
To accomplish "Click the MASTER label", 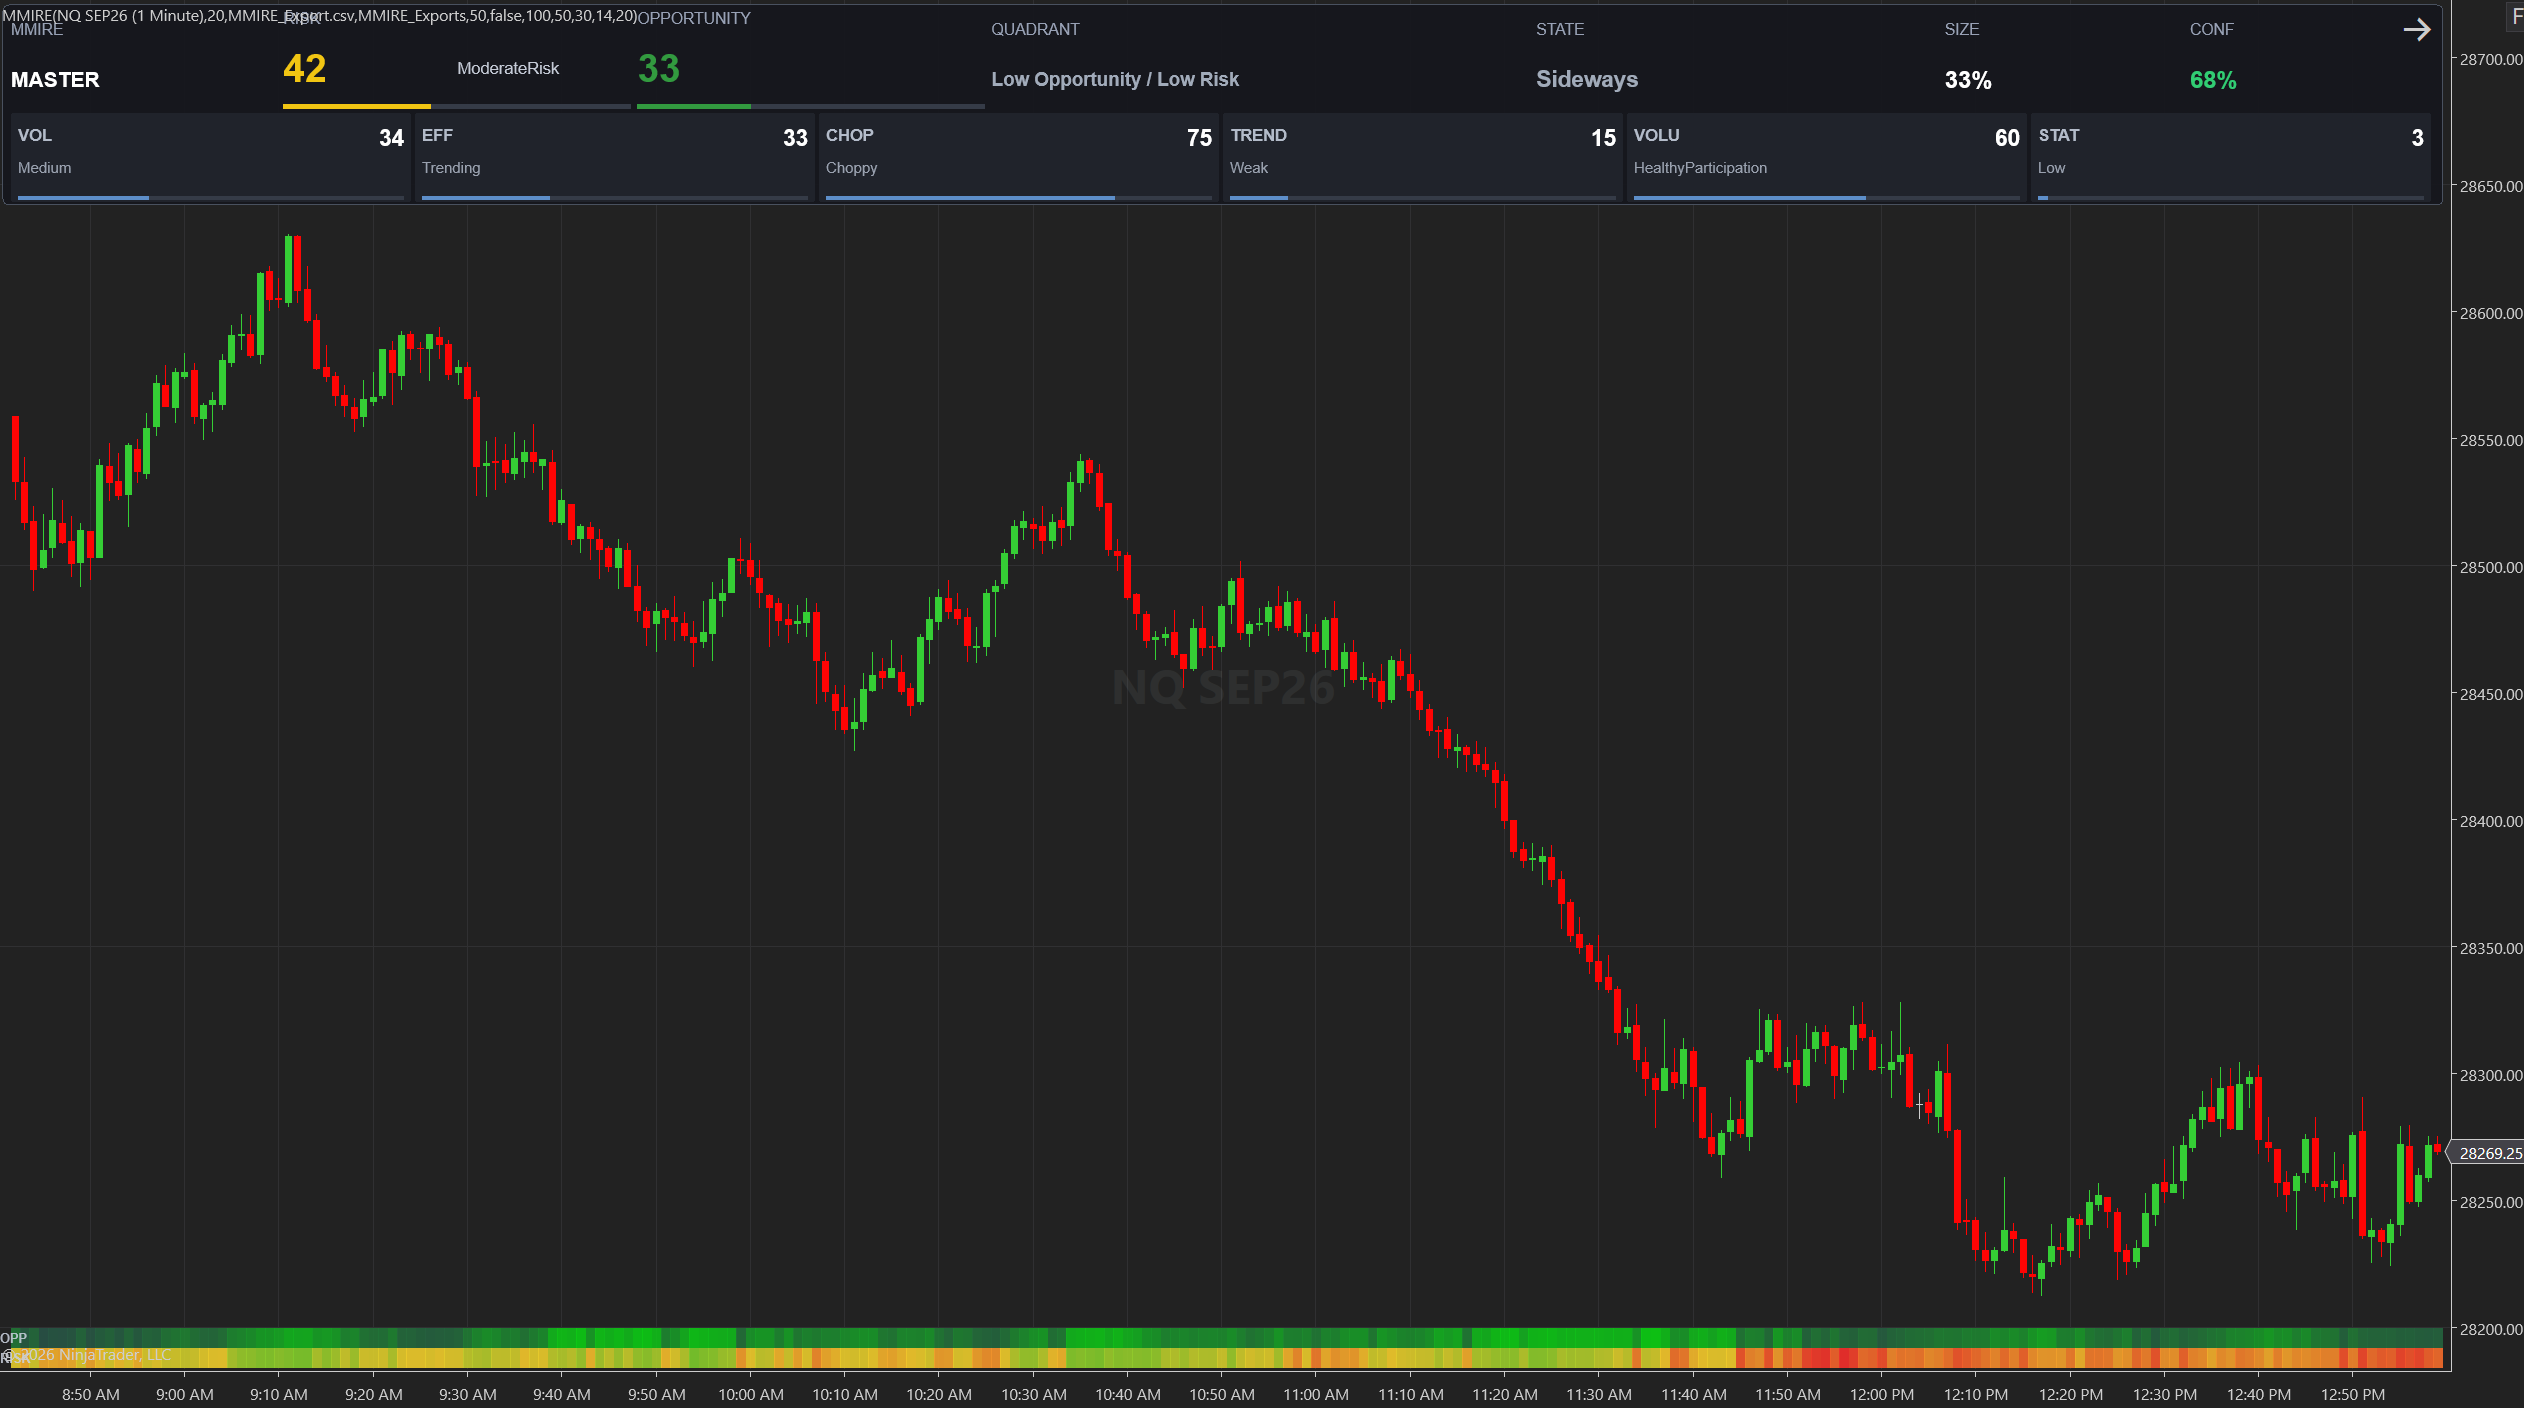I will tap(55, 80).
